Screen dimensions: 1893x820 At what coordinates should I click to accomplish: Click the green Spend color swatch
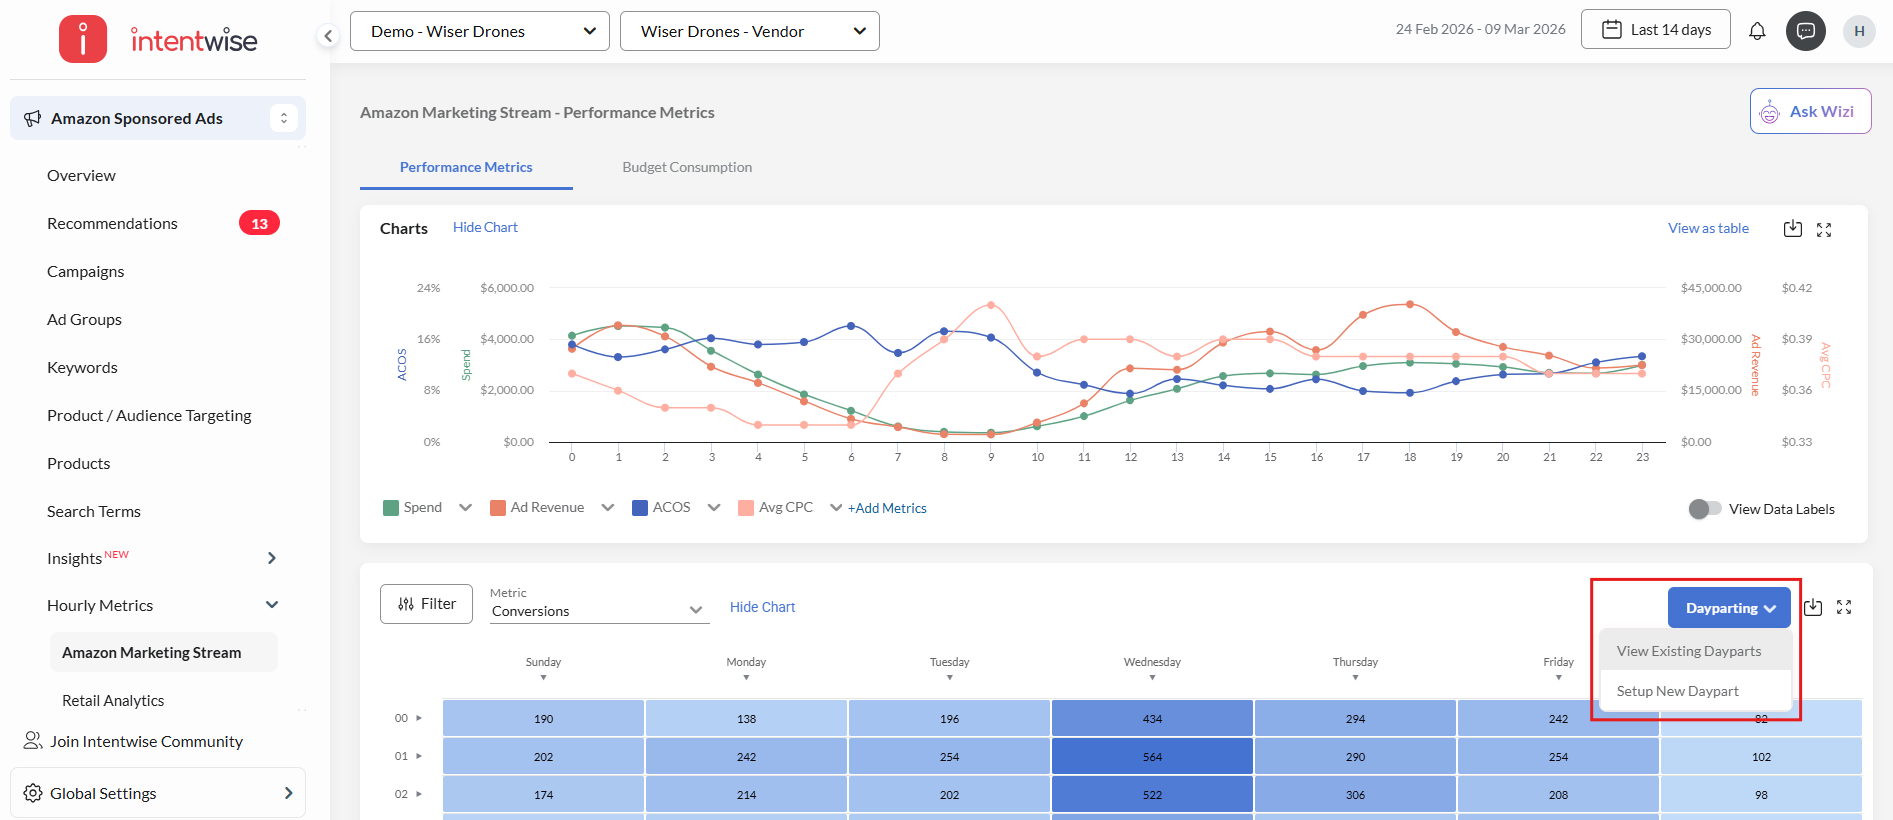(x=391, y=508)
